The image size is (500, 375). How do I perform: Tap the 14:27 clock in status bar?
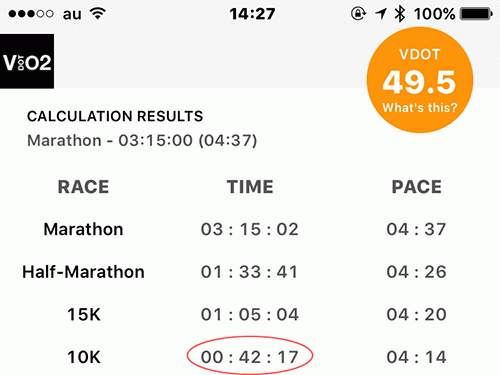(x=252, y=14)
